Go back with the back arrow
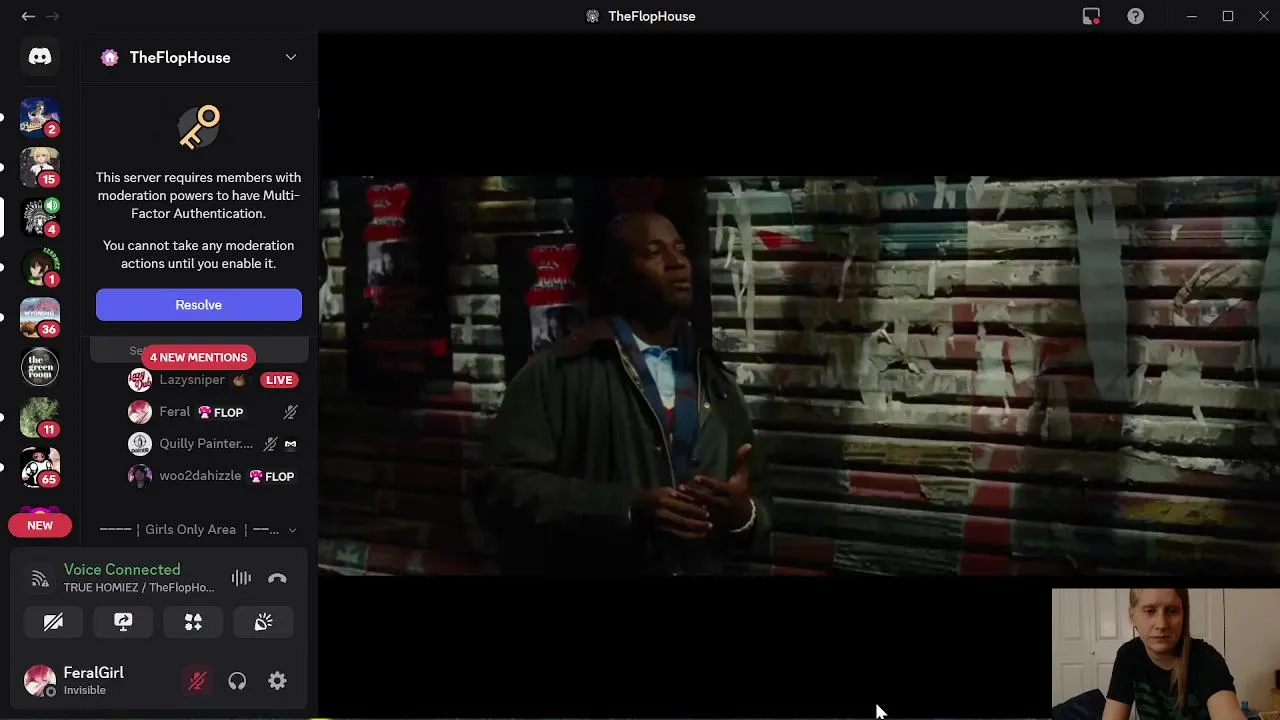This screenshot has height=720, width=1280. [28, 16]
